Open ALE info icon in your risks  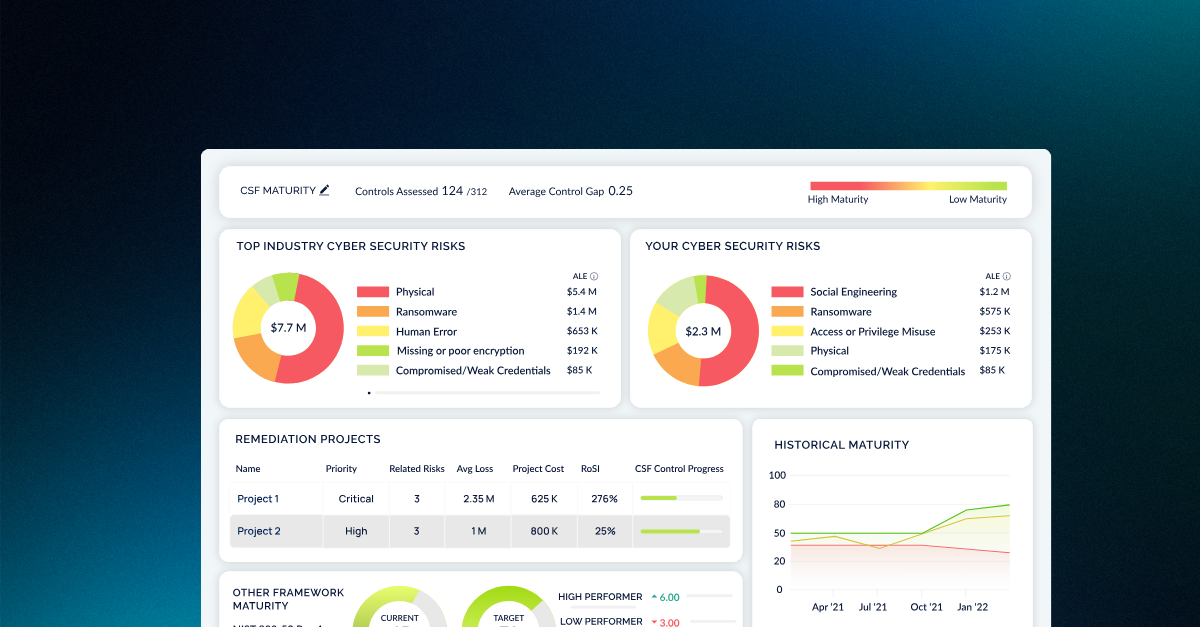point(1006,277)
